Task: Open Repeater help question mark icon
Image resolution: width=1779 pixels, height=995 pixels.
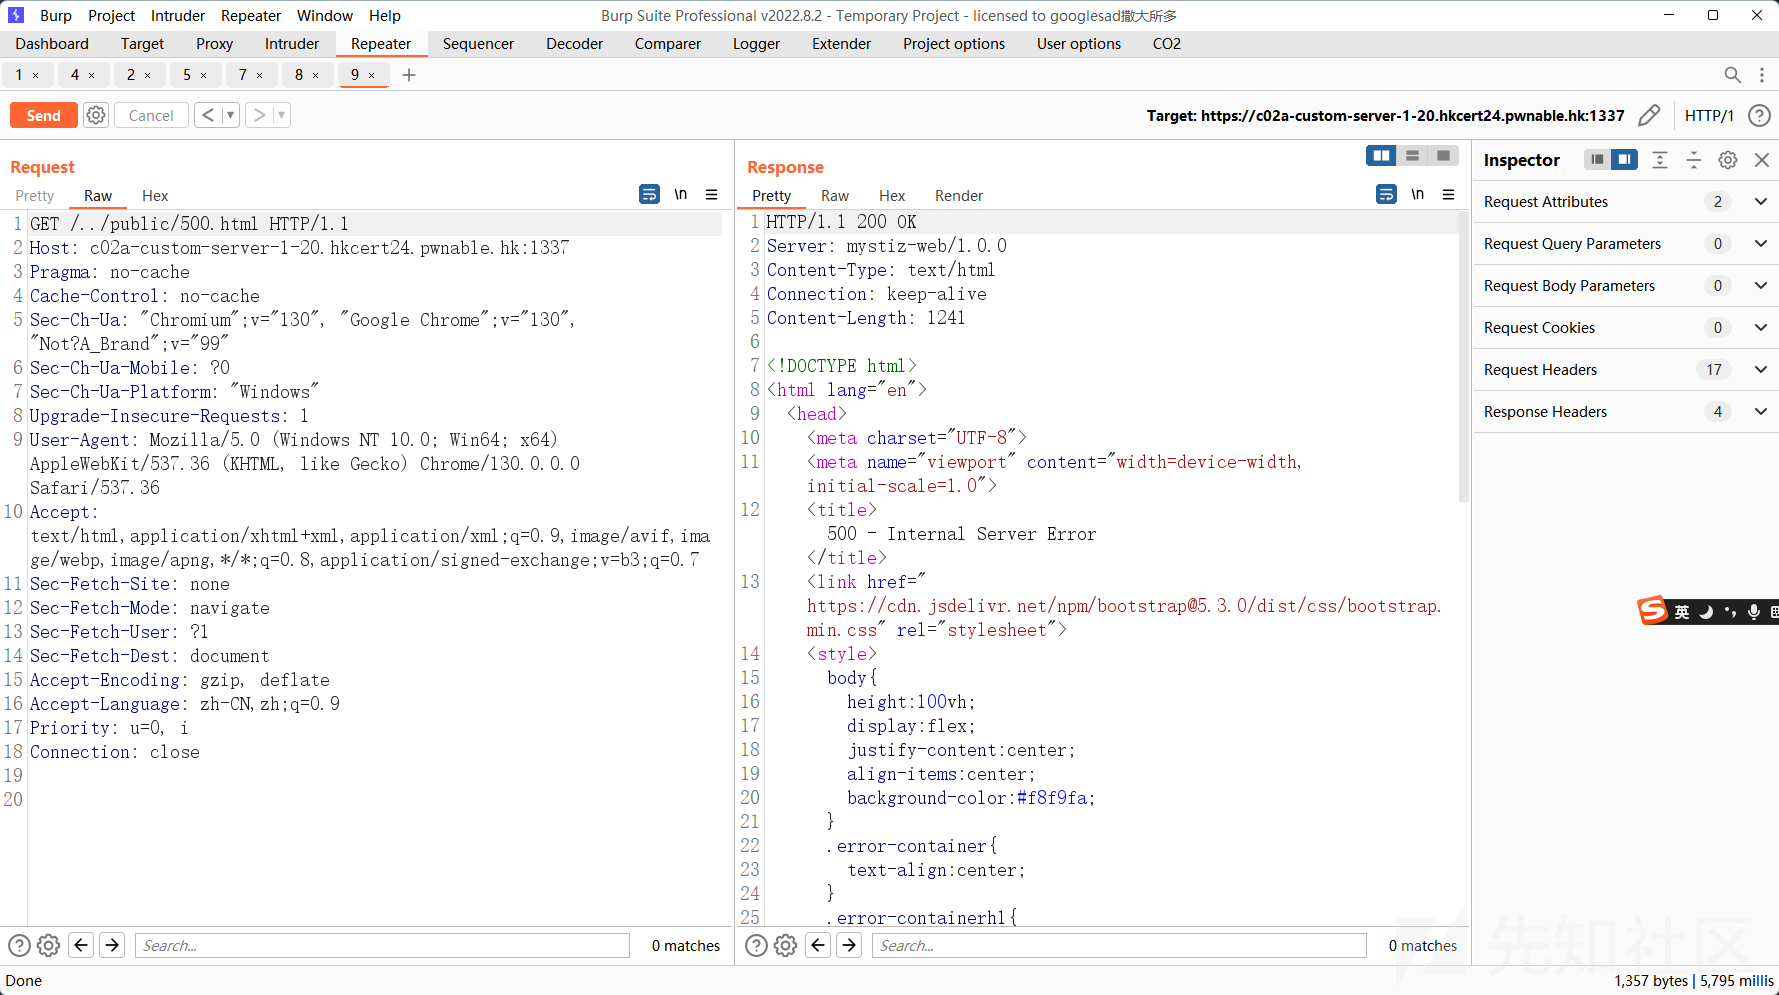Action: (x=1759, y=115)
